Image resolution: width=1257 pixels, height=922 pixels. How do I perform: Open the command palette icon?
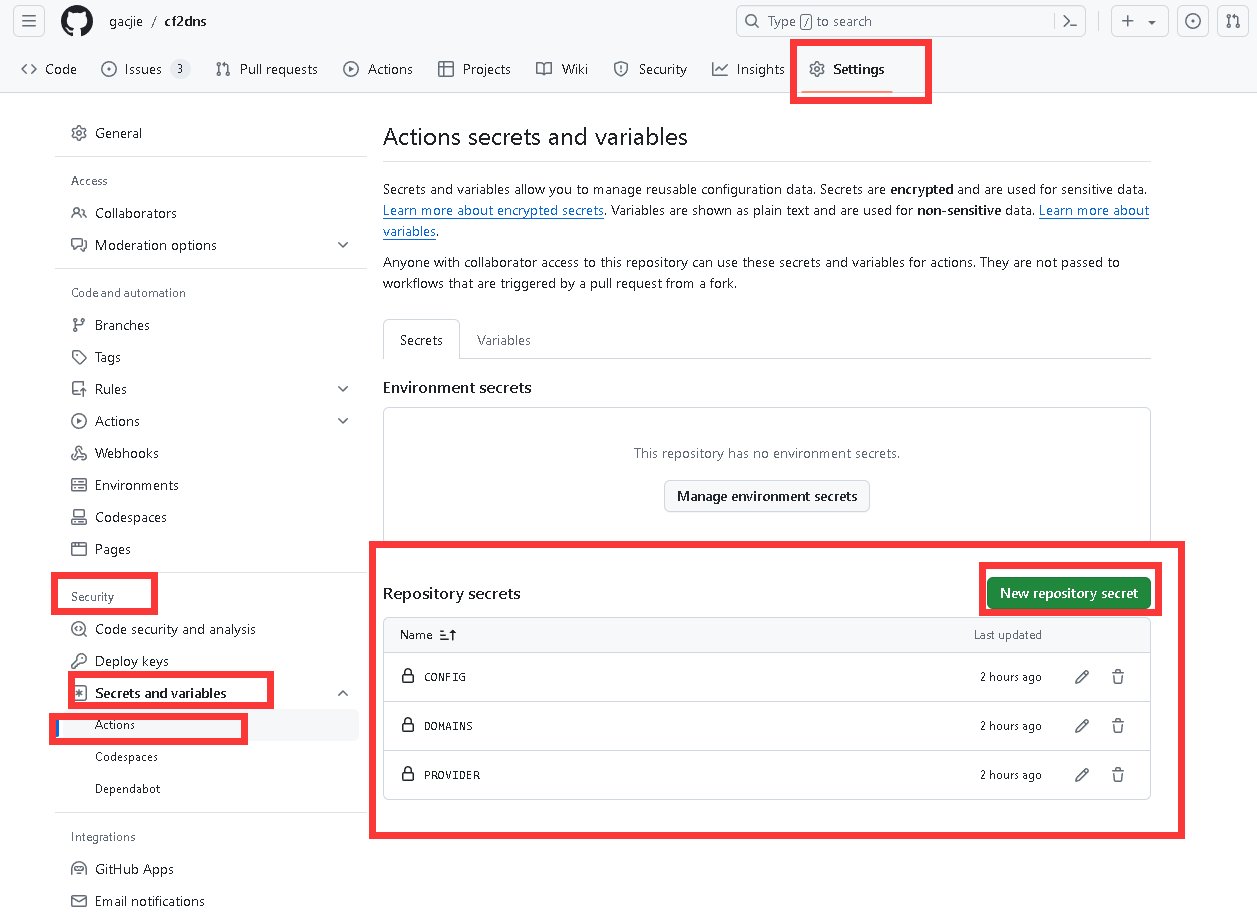click(x=1069, y=21)
